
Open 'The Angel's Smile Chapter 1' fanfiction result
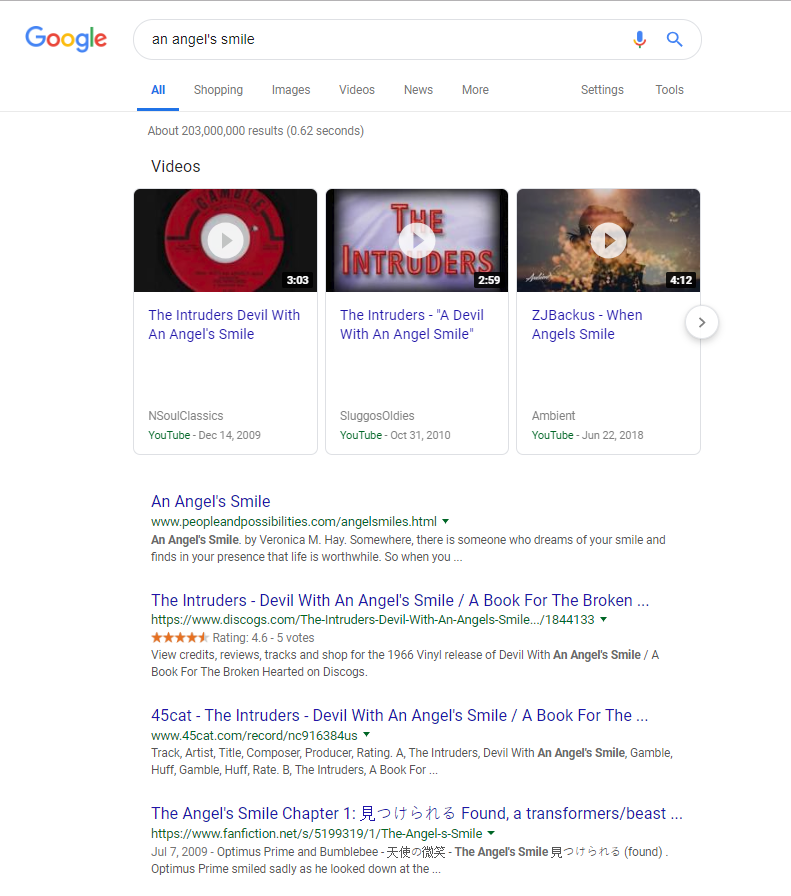(417, 813)
